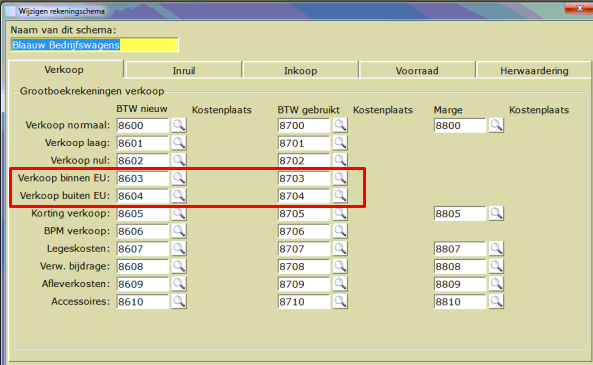Open lookup next to Marge account 8810
This screenshot has width=593, height=365.
[x=496, y=302]
